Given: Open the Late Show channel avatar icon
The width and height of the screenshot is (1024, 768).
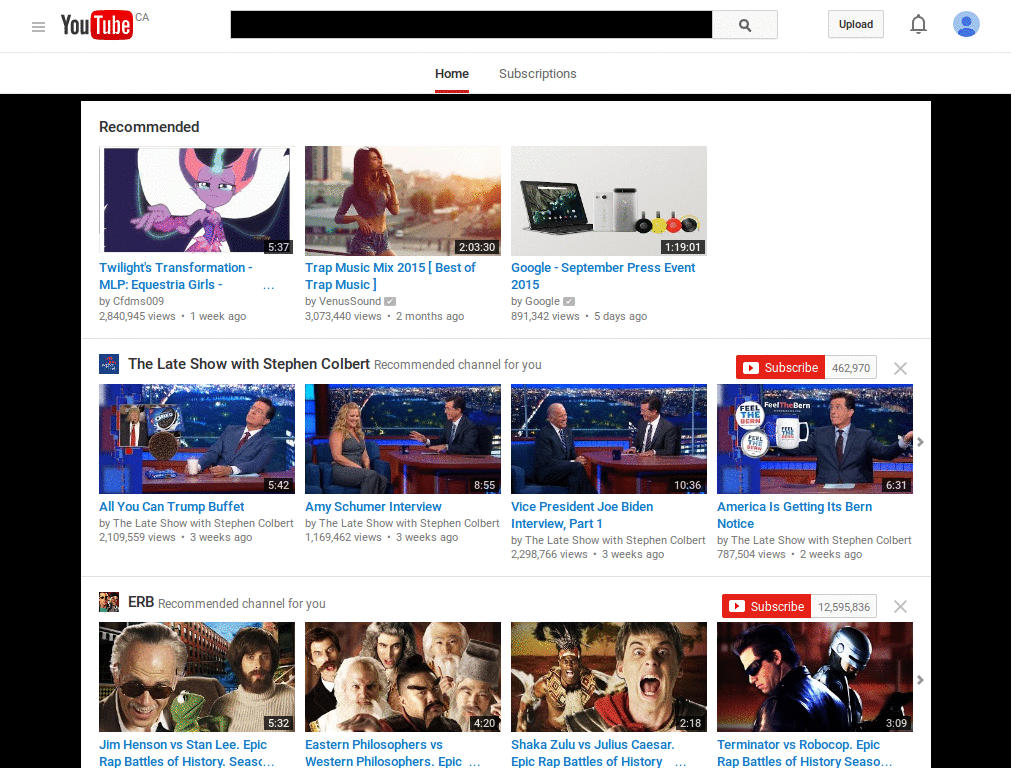Looking at the screenshot, I should coord(109,364).
